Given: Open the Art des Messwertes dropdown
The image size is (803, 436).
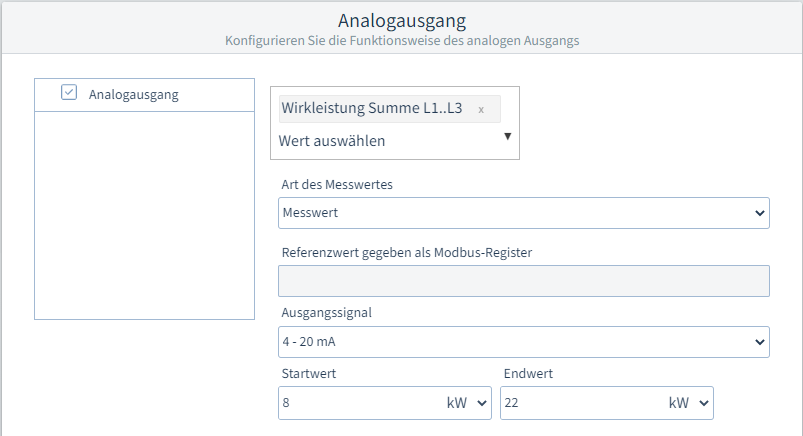Looking at the screenshot, I should coord(523,213).
